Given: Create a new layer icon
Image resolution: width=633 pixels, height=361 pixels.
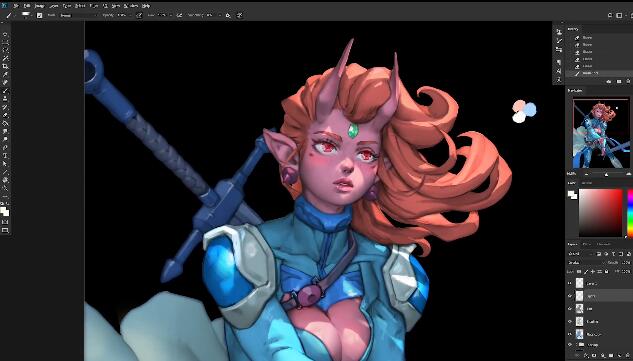Looking at the screenshot, I should [620, 355].
